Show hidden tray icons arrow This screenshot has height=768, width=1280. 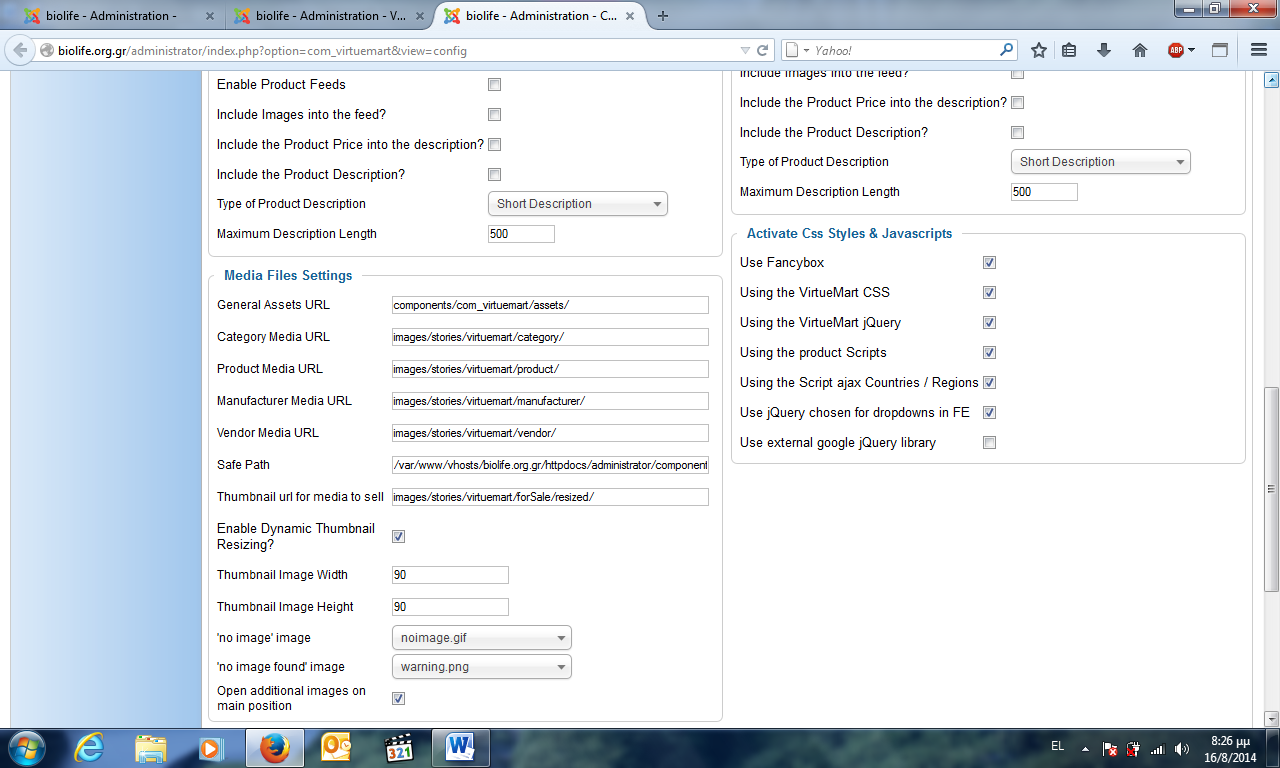pyautogui.click(x=1085, y=748)
